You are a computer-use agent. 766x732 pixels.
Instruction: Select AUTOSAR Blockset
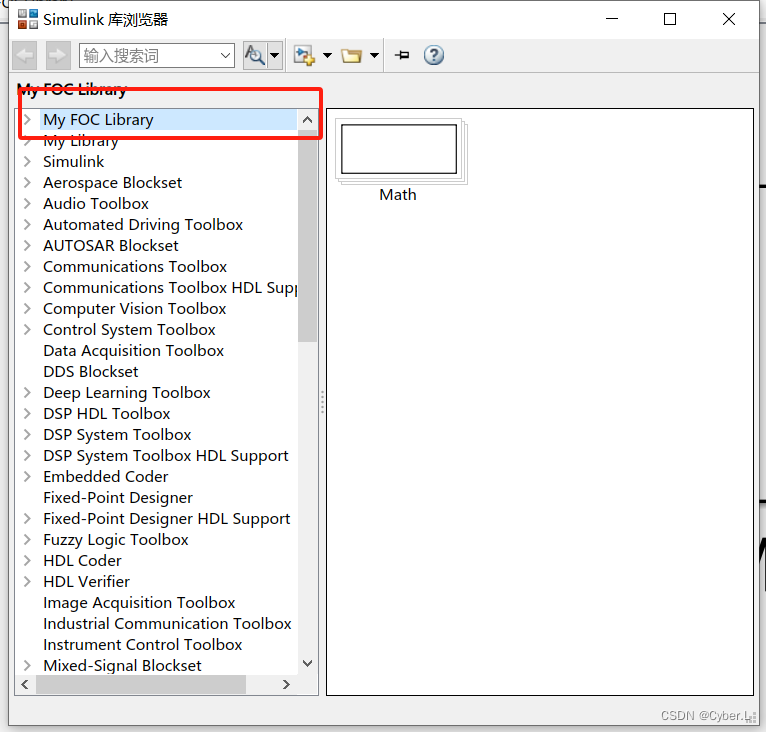tap(111, 246)
